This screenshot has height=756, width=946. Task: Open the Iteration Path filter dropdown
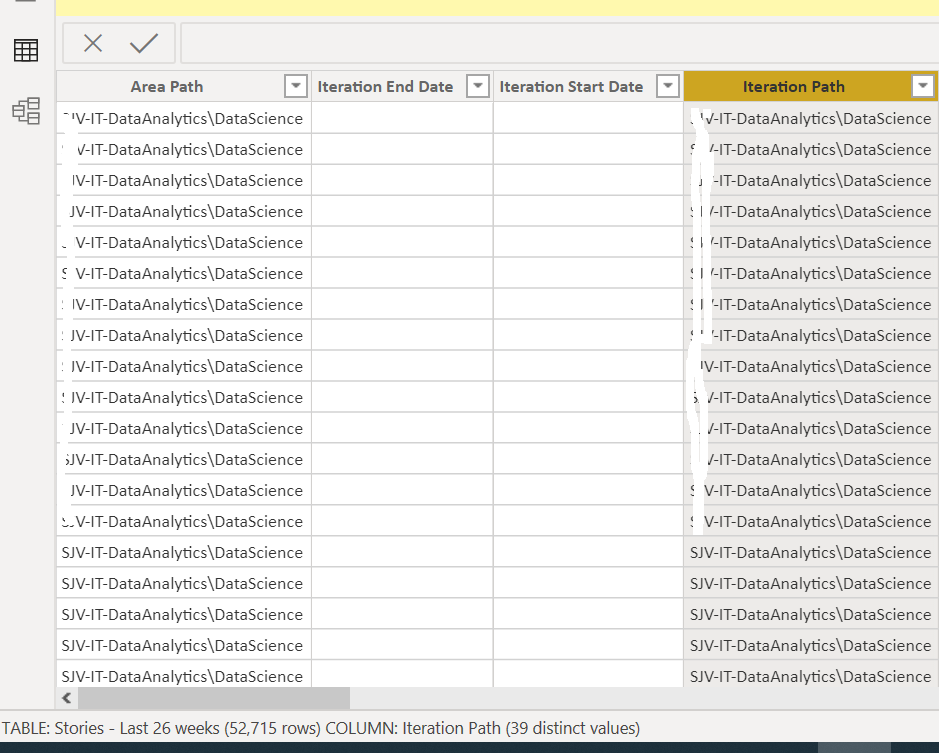922,86
